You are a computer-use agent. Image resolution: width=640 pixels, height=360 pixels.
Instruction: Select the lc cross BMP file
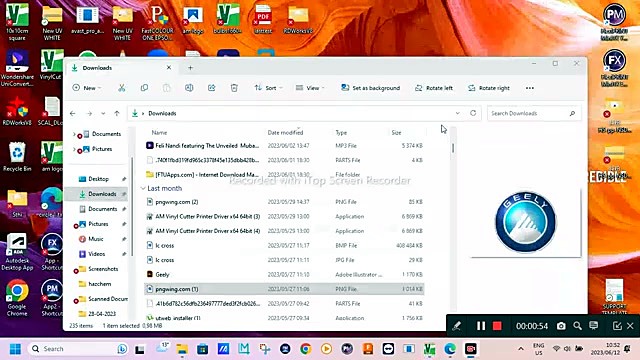[284, 245]
